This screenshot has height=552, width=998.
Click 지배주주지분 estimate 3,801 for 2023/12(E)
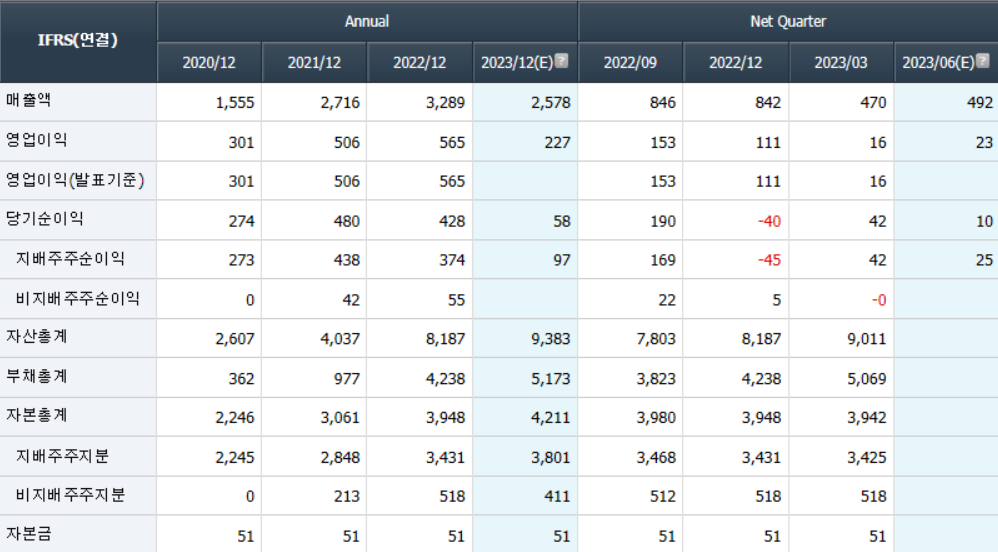tap(551, 458)
